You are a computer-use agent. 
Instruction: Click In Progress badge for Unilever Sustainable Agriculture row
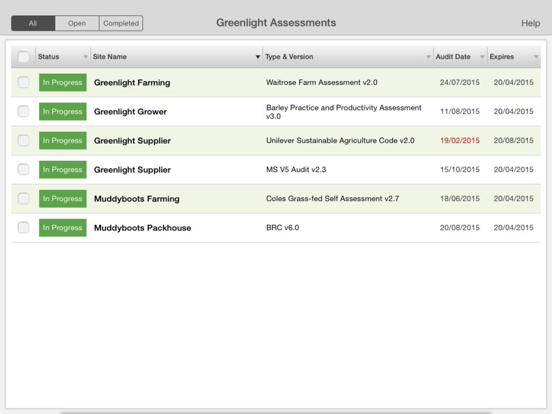point(63,140)
